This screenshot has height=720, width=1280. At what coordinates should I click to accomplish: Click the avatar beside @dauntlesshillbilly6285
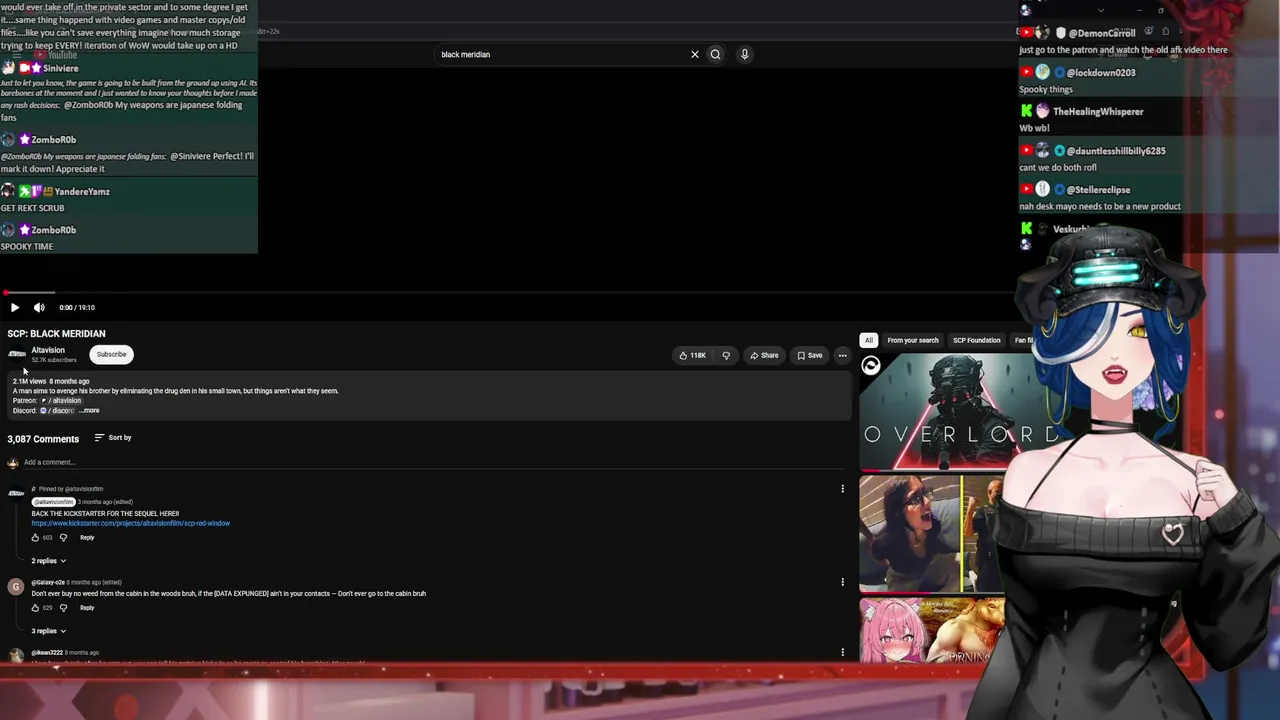[x=1043, y=151]
